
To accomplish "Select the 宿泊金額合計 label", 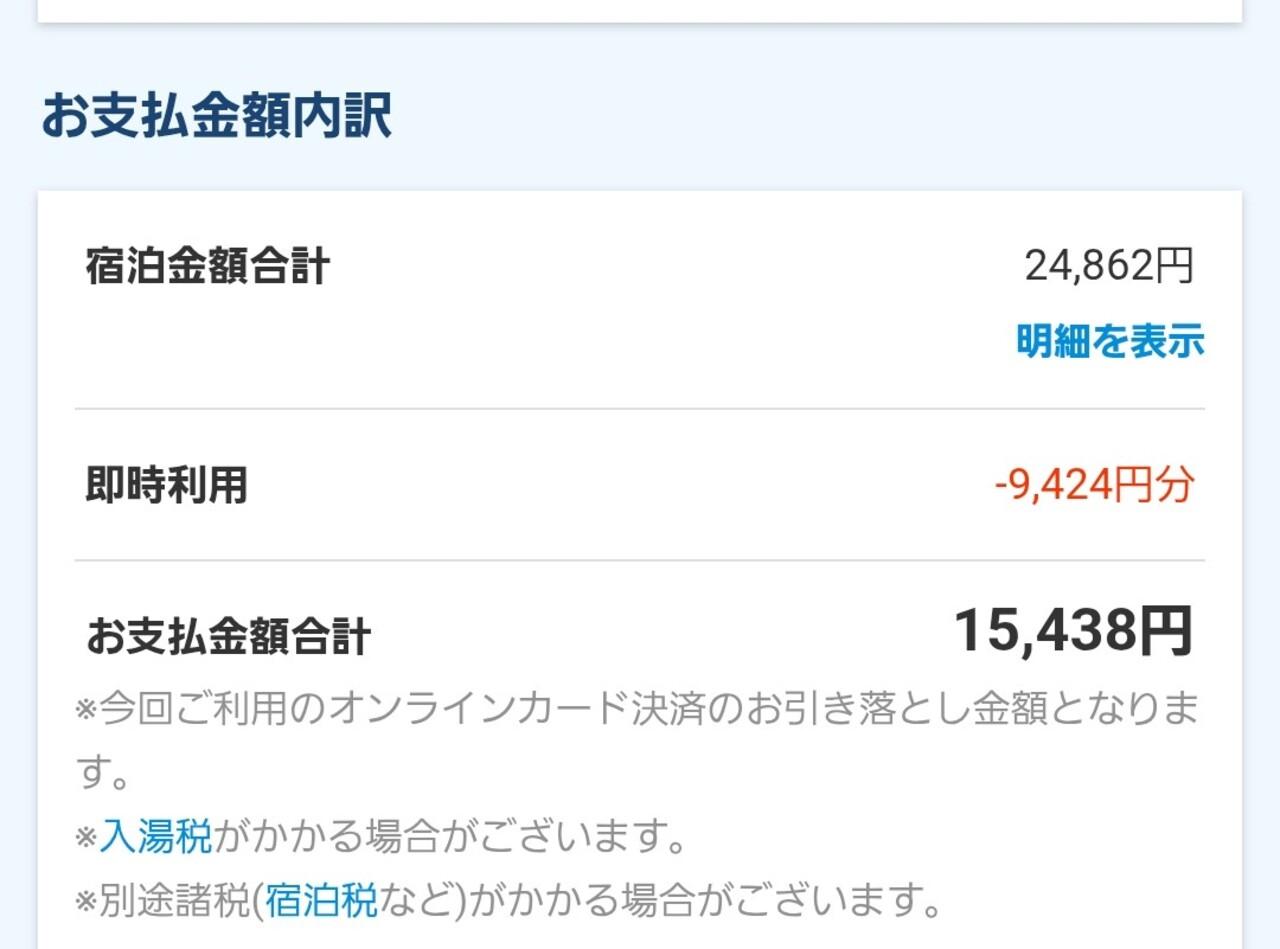I will pyautogui.click(x=207, y=268).
